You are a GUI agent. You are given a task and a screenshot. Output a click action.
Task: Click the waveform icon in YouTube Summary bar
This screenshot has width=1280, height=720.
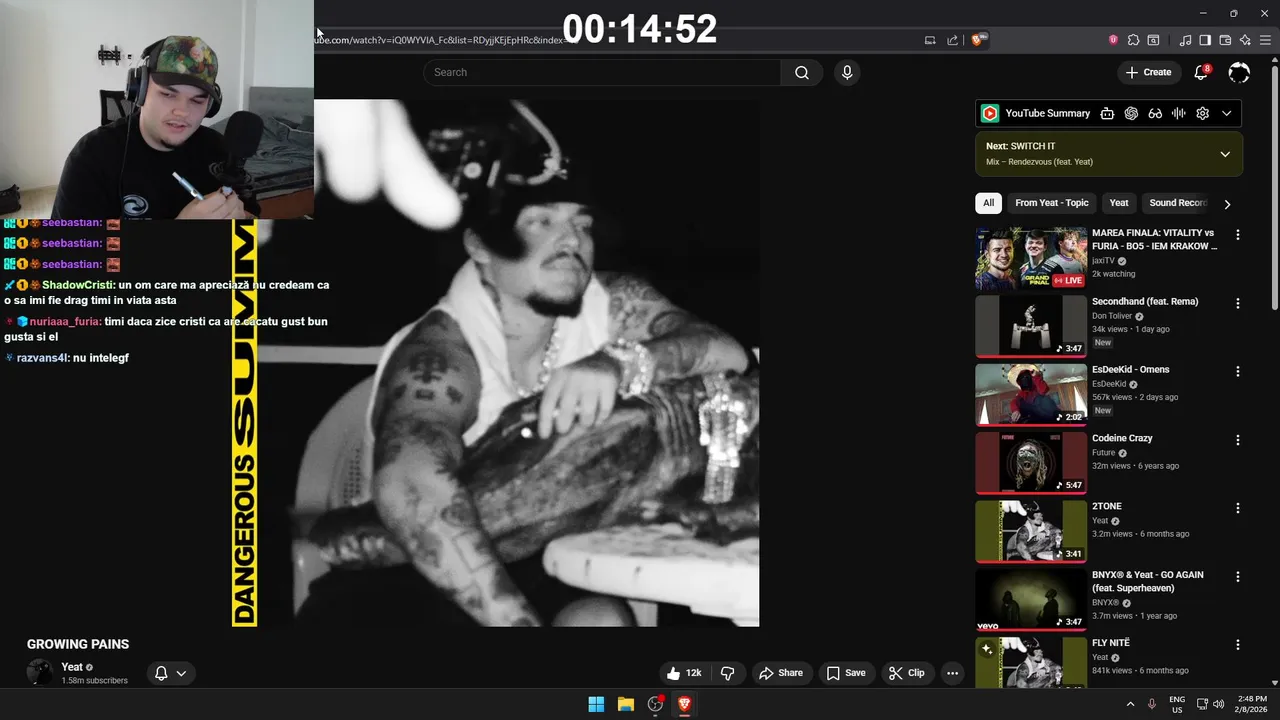pos(1179,113)
